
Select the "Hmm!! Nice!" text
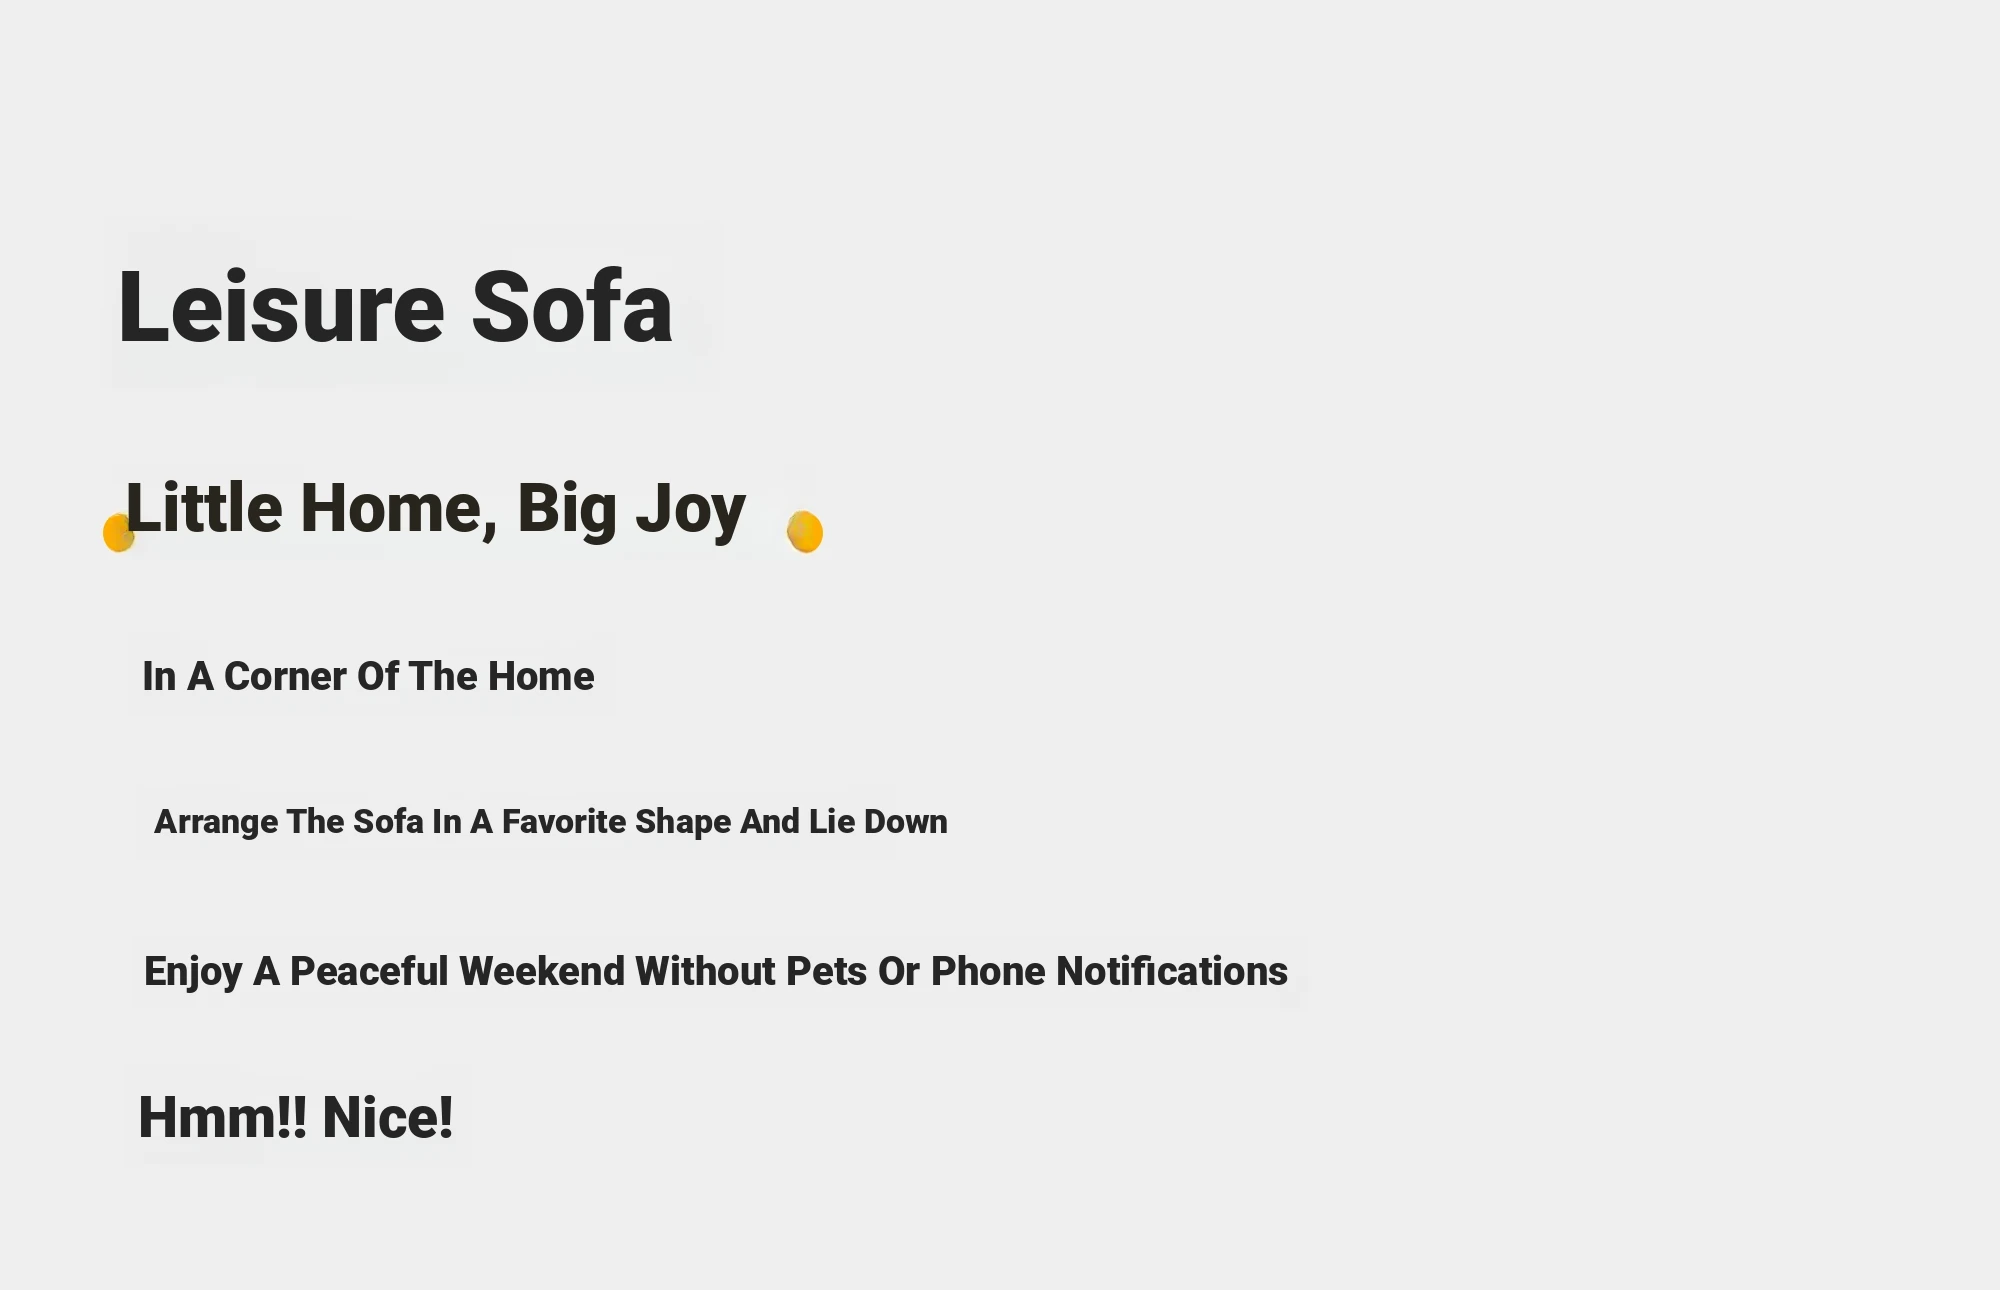click(295, 1118)
